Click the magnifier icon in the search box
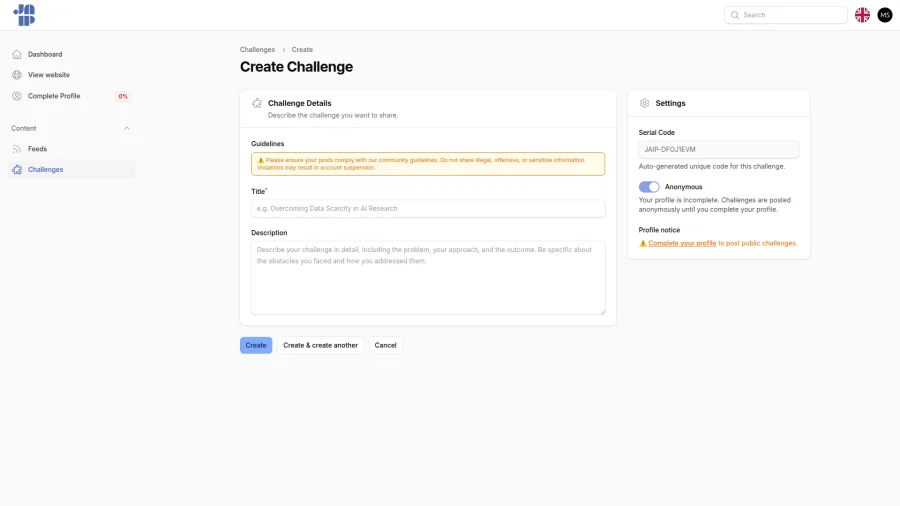 click(x=735, y=15)
